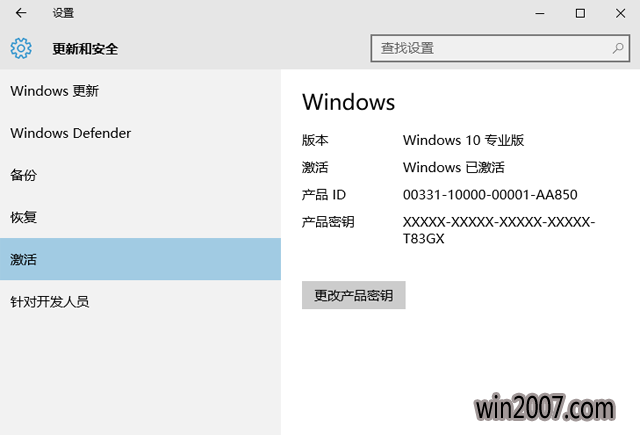The height and width of the screenshot is (435, 640).
Task: Click the 产品密钥 label
Action: click(328, 222)
